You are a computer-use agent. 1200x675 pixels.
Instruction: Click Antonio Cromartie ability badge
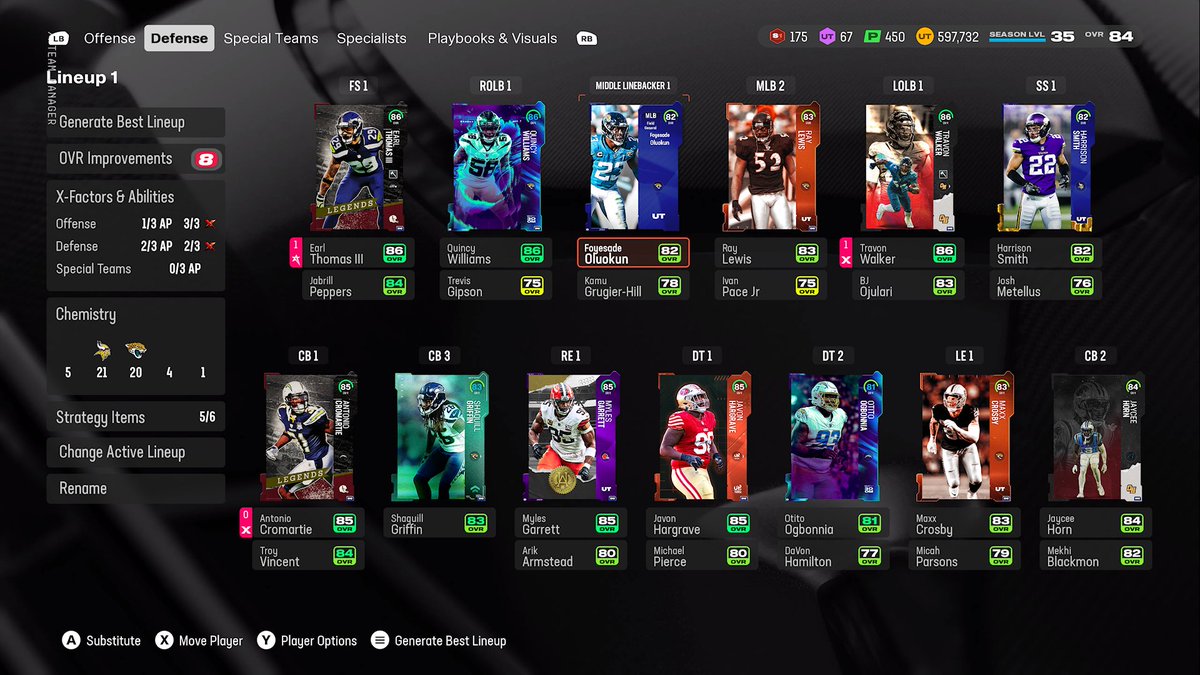click(x=246, y=523)
